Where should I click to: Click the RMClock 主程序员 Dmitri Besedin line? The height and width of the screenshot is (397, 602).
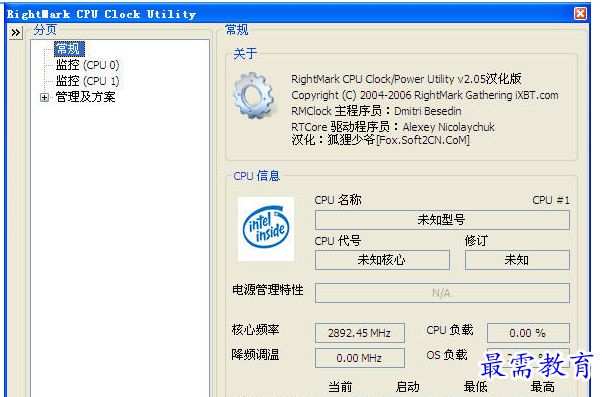pos(376,111)
